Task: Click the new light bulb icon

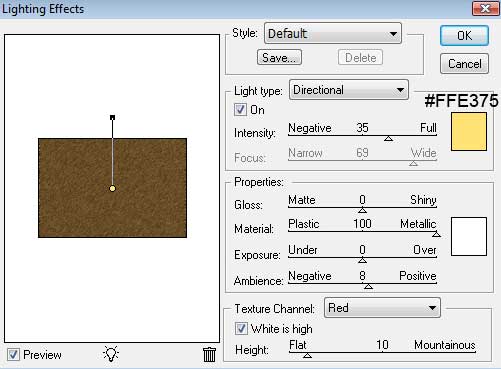Action: click(111, 354)
